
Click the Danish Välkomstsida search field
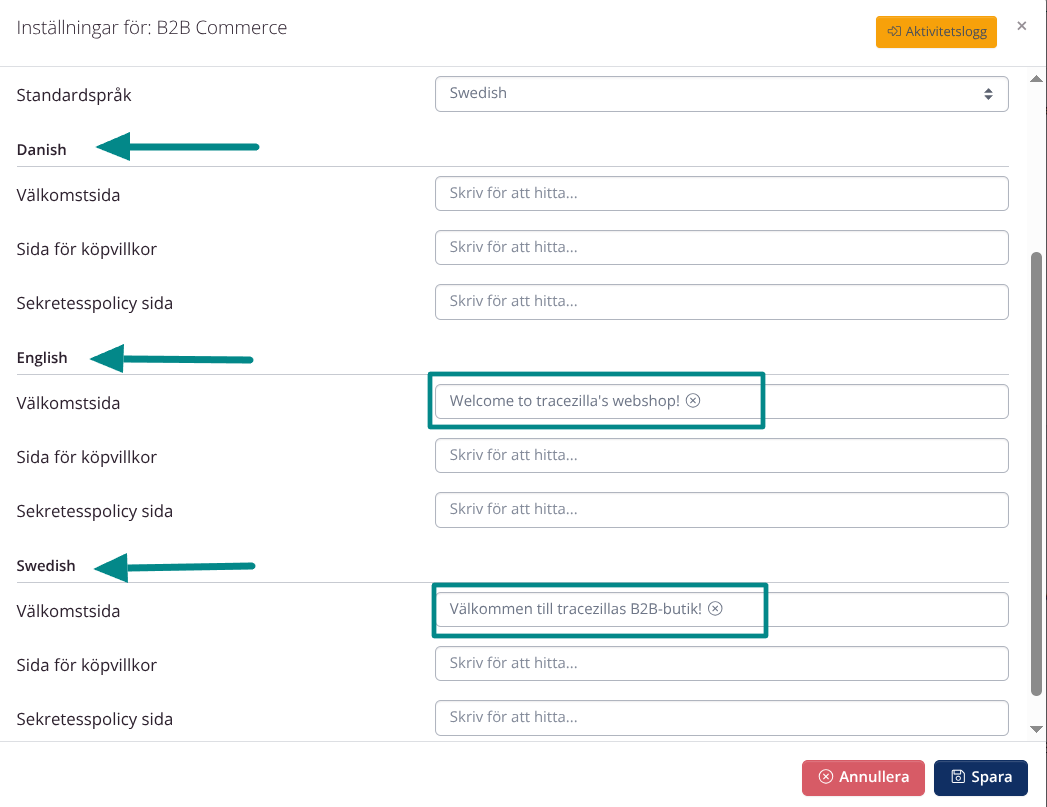pyautogui.click(x=721, y=193)
